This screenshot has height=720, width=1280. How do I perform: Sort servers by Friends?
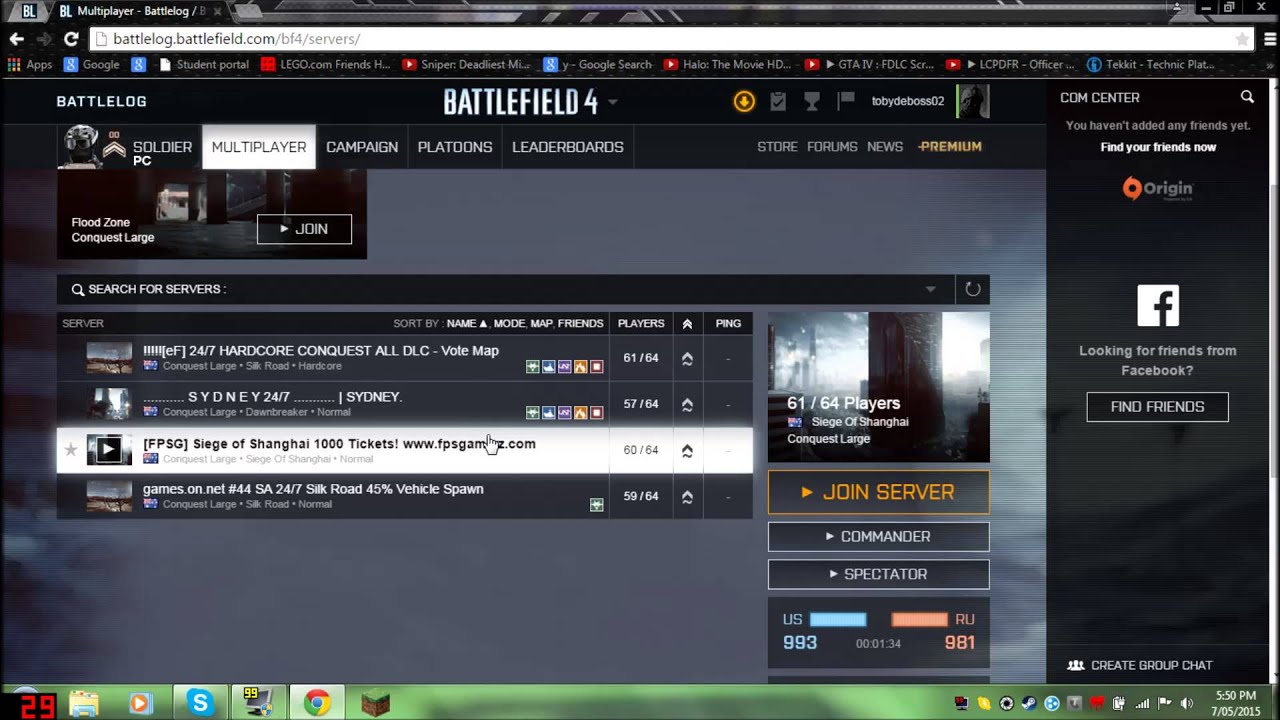pyautogui.click(x=580, y=323)
